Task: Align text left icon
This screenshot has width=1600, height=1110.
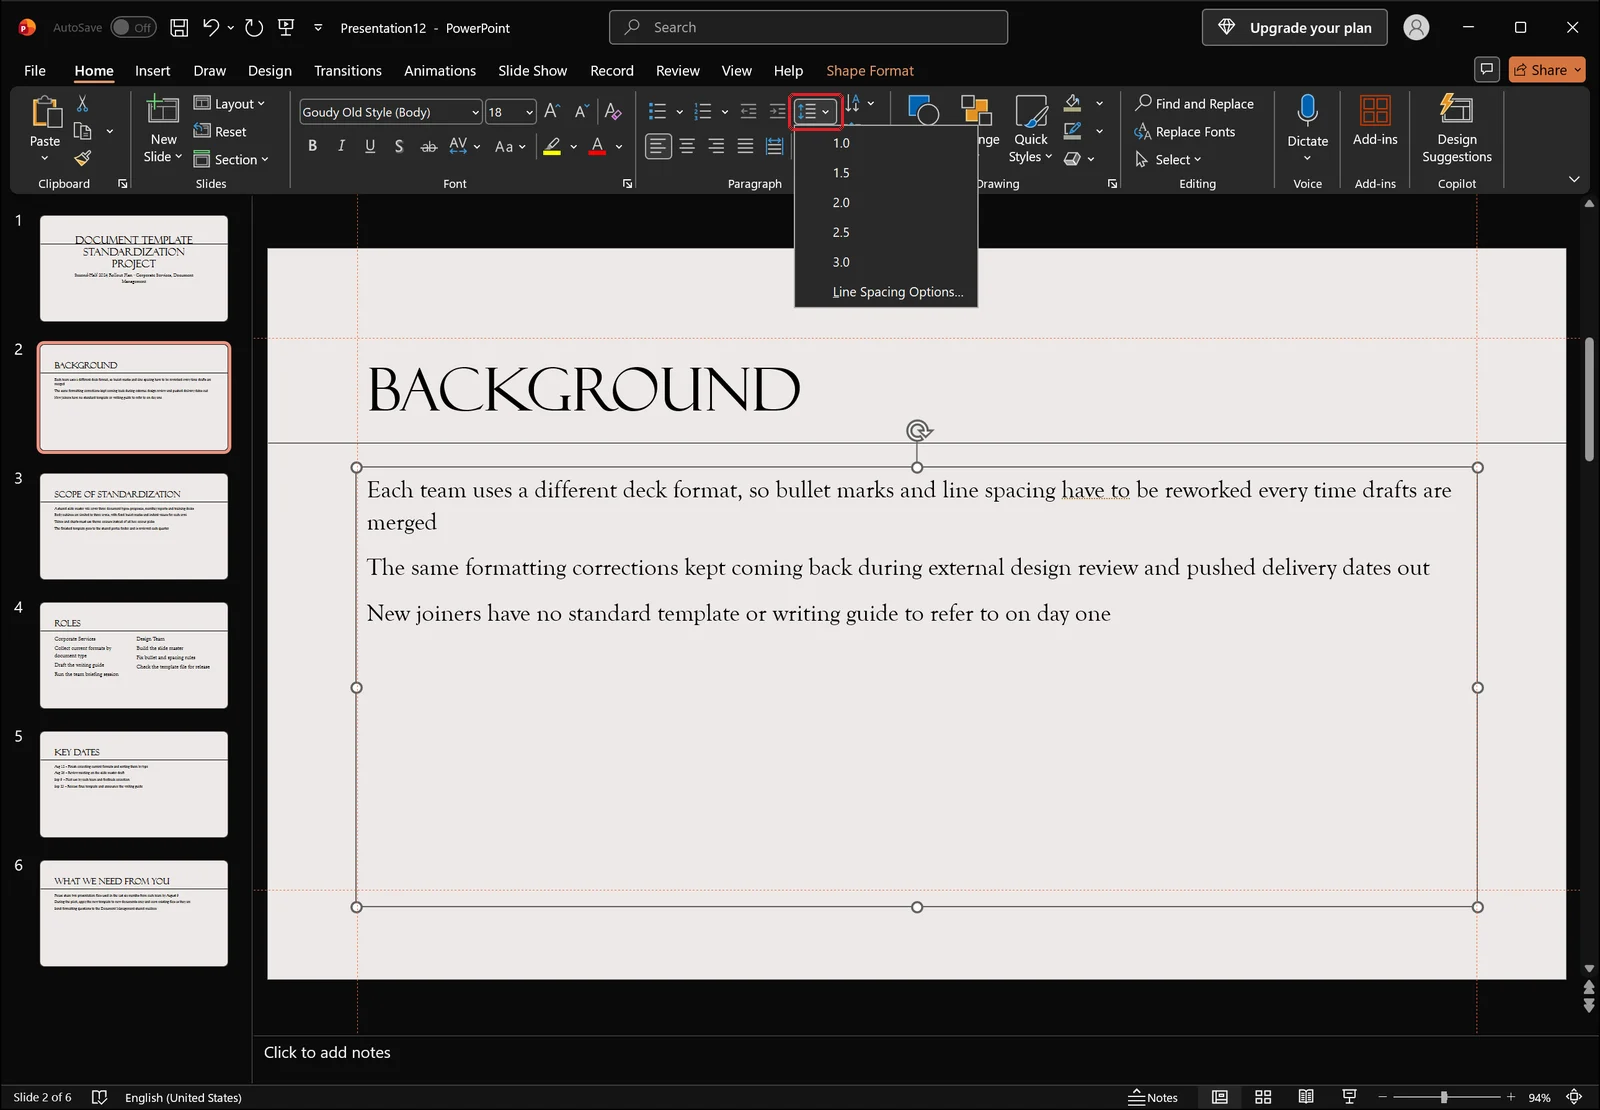Action: coord(657,147)
